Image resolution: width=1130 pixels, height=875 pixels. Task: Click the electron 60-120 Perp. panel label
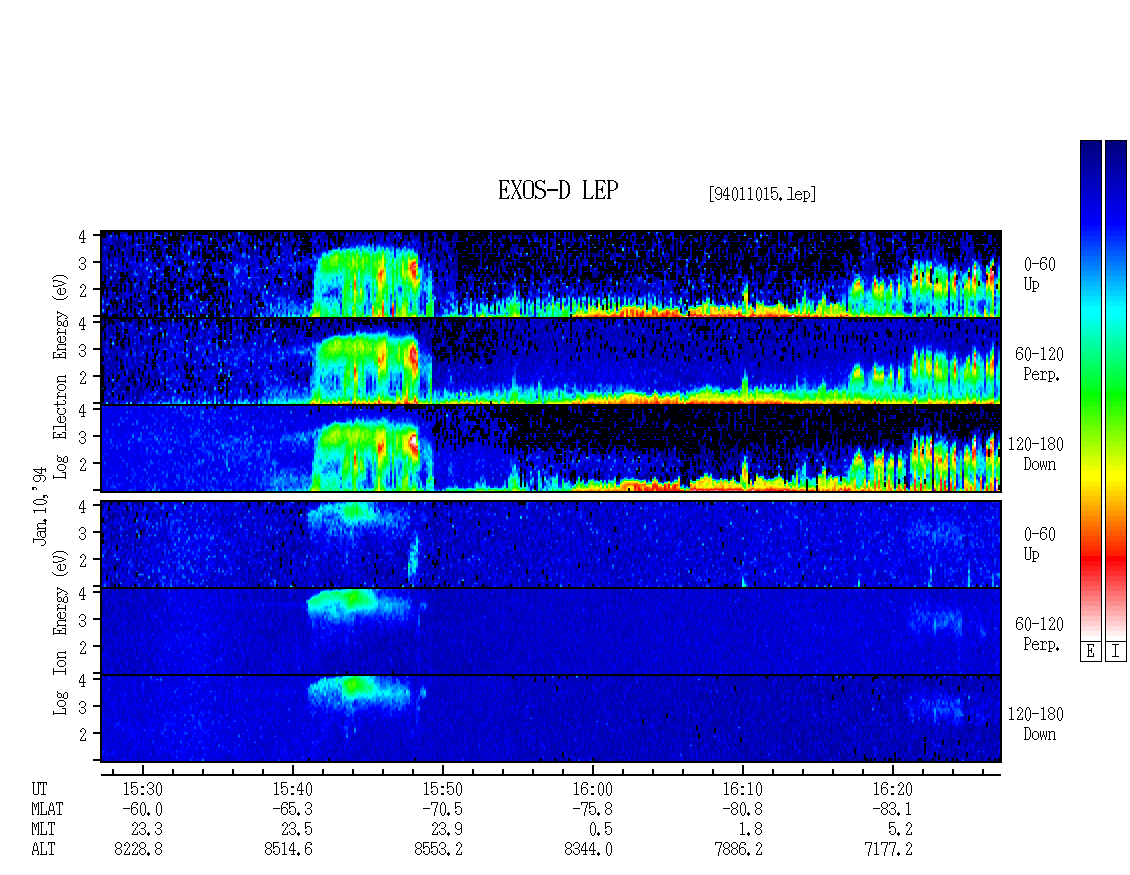point(1038,365)
